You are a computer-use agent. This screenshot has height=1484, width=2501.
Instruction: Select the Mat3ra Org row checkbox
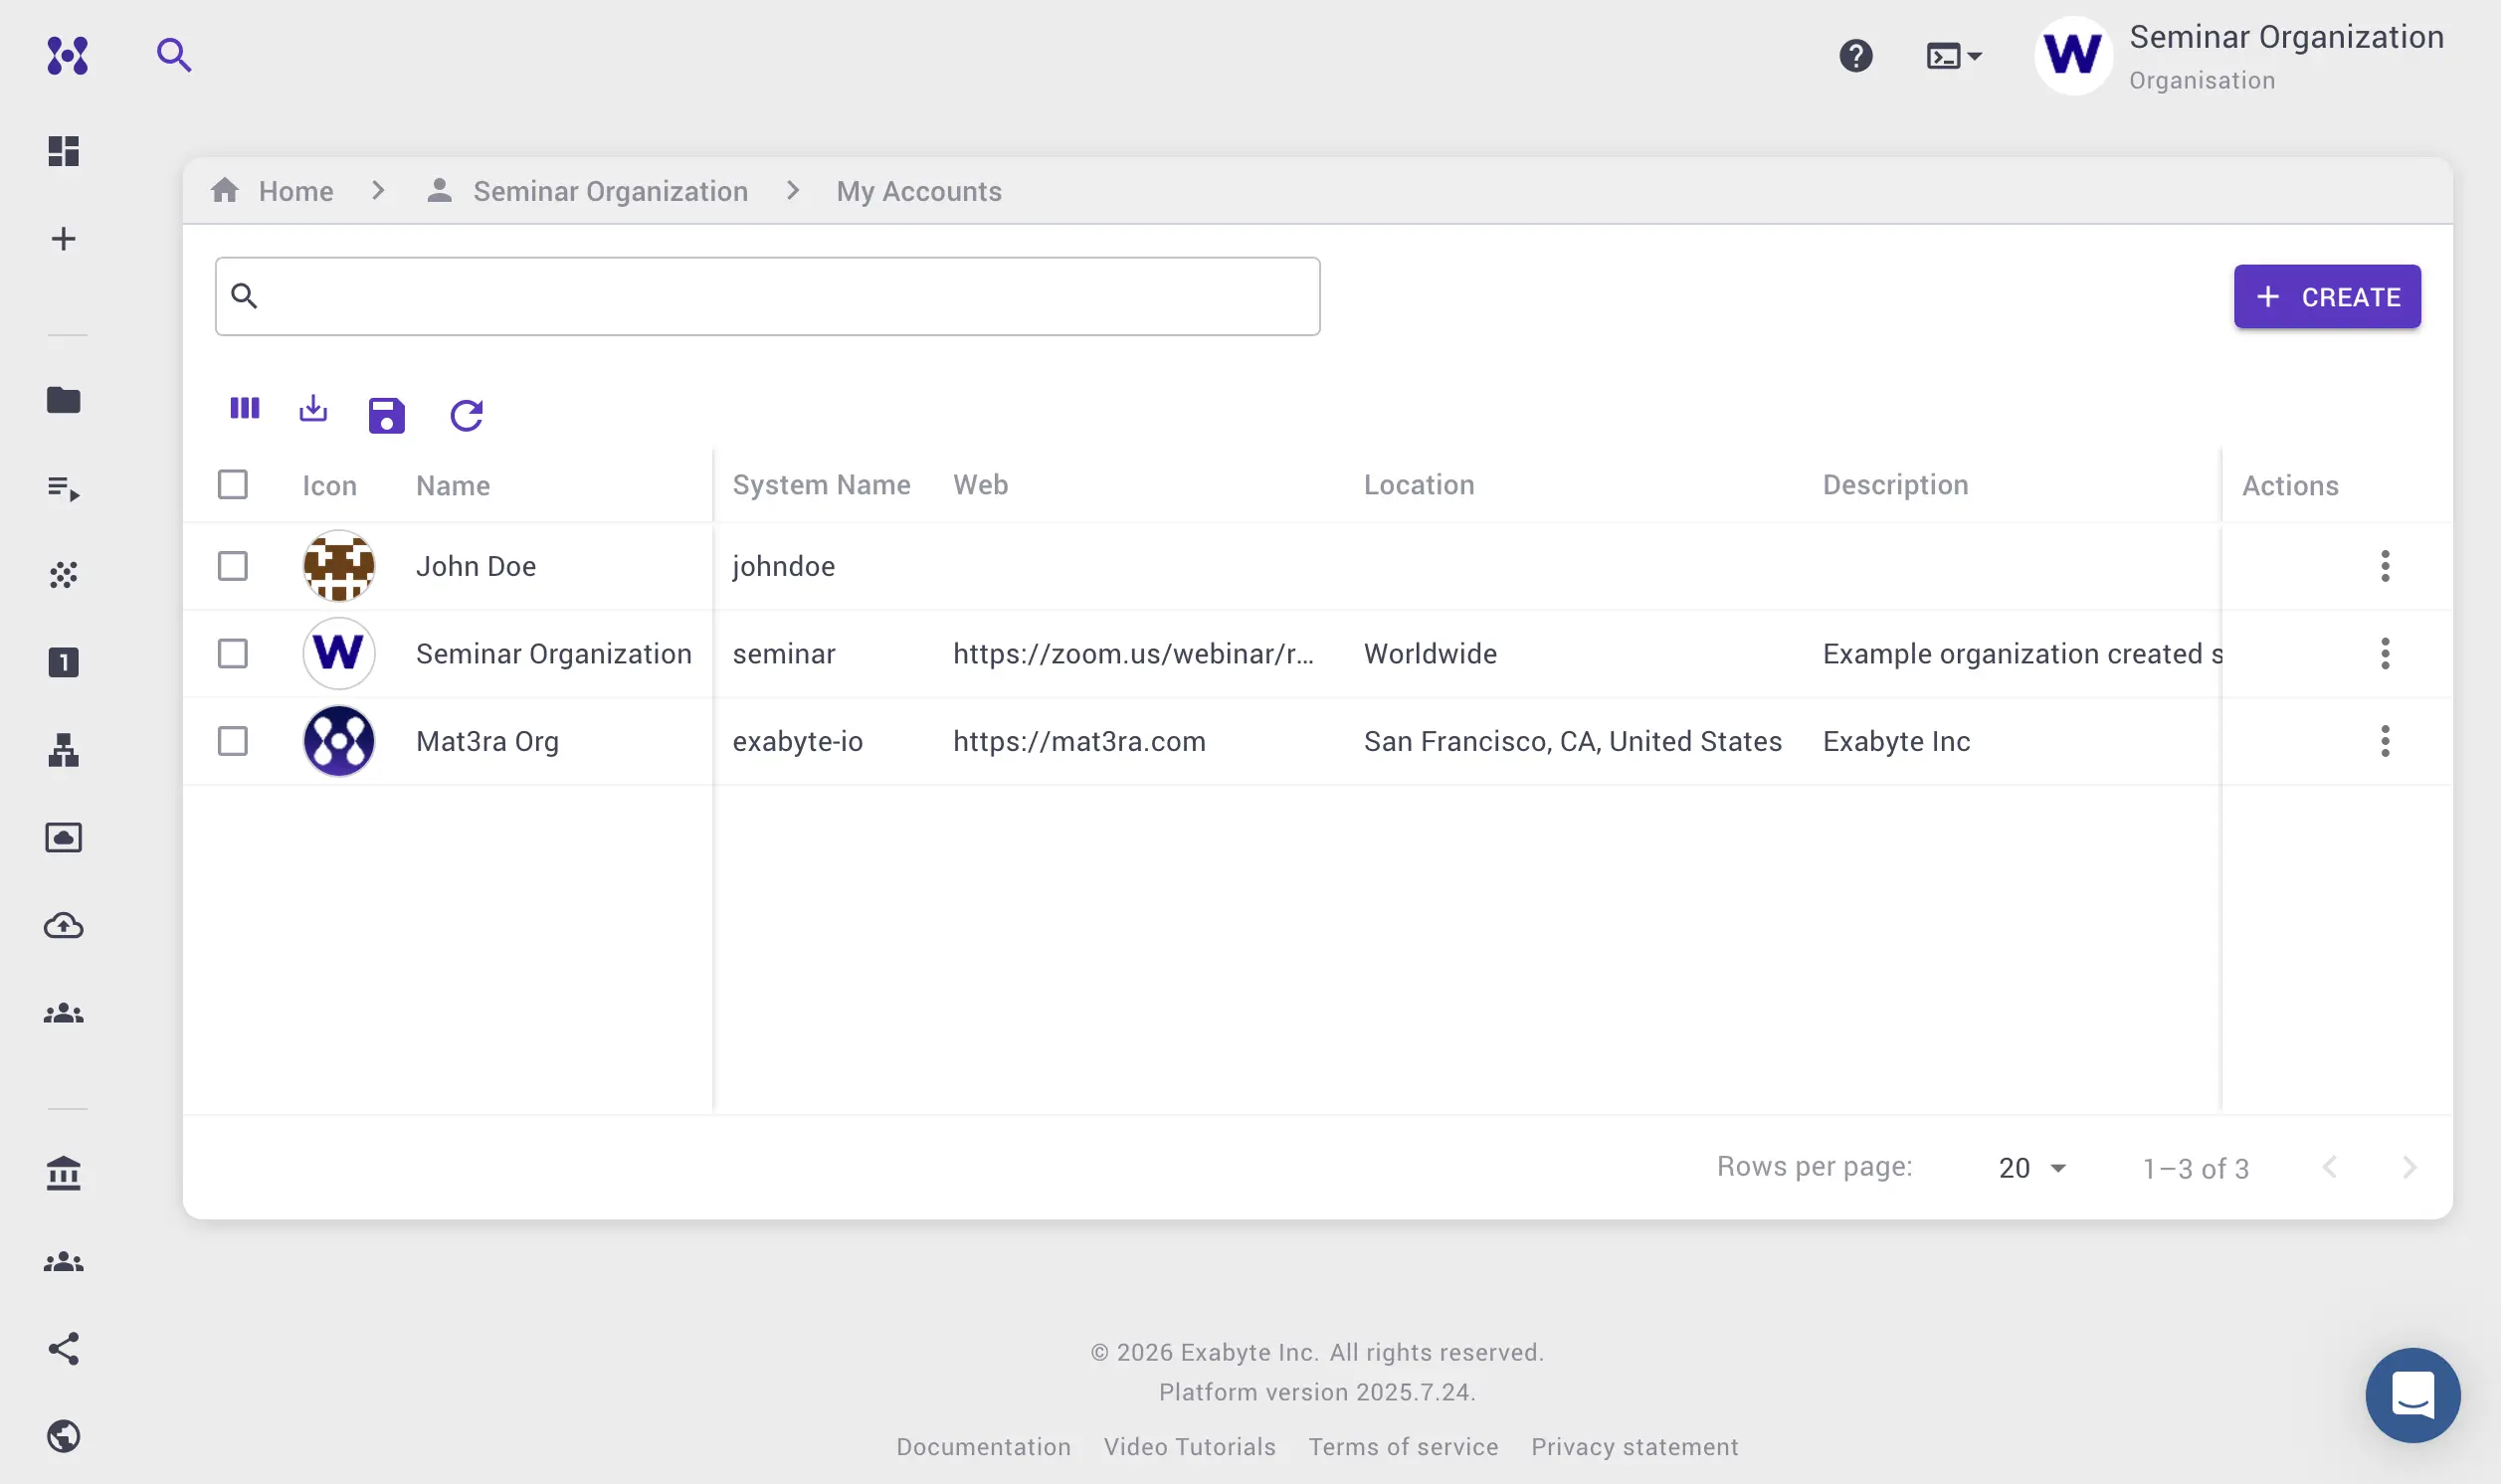pos(233,741)
